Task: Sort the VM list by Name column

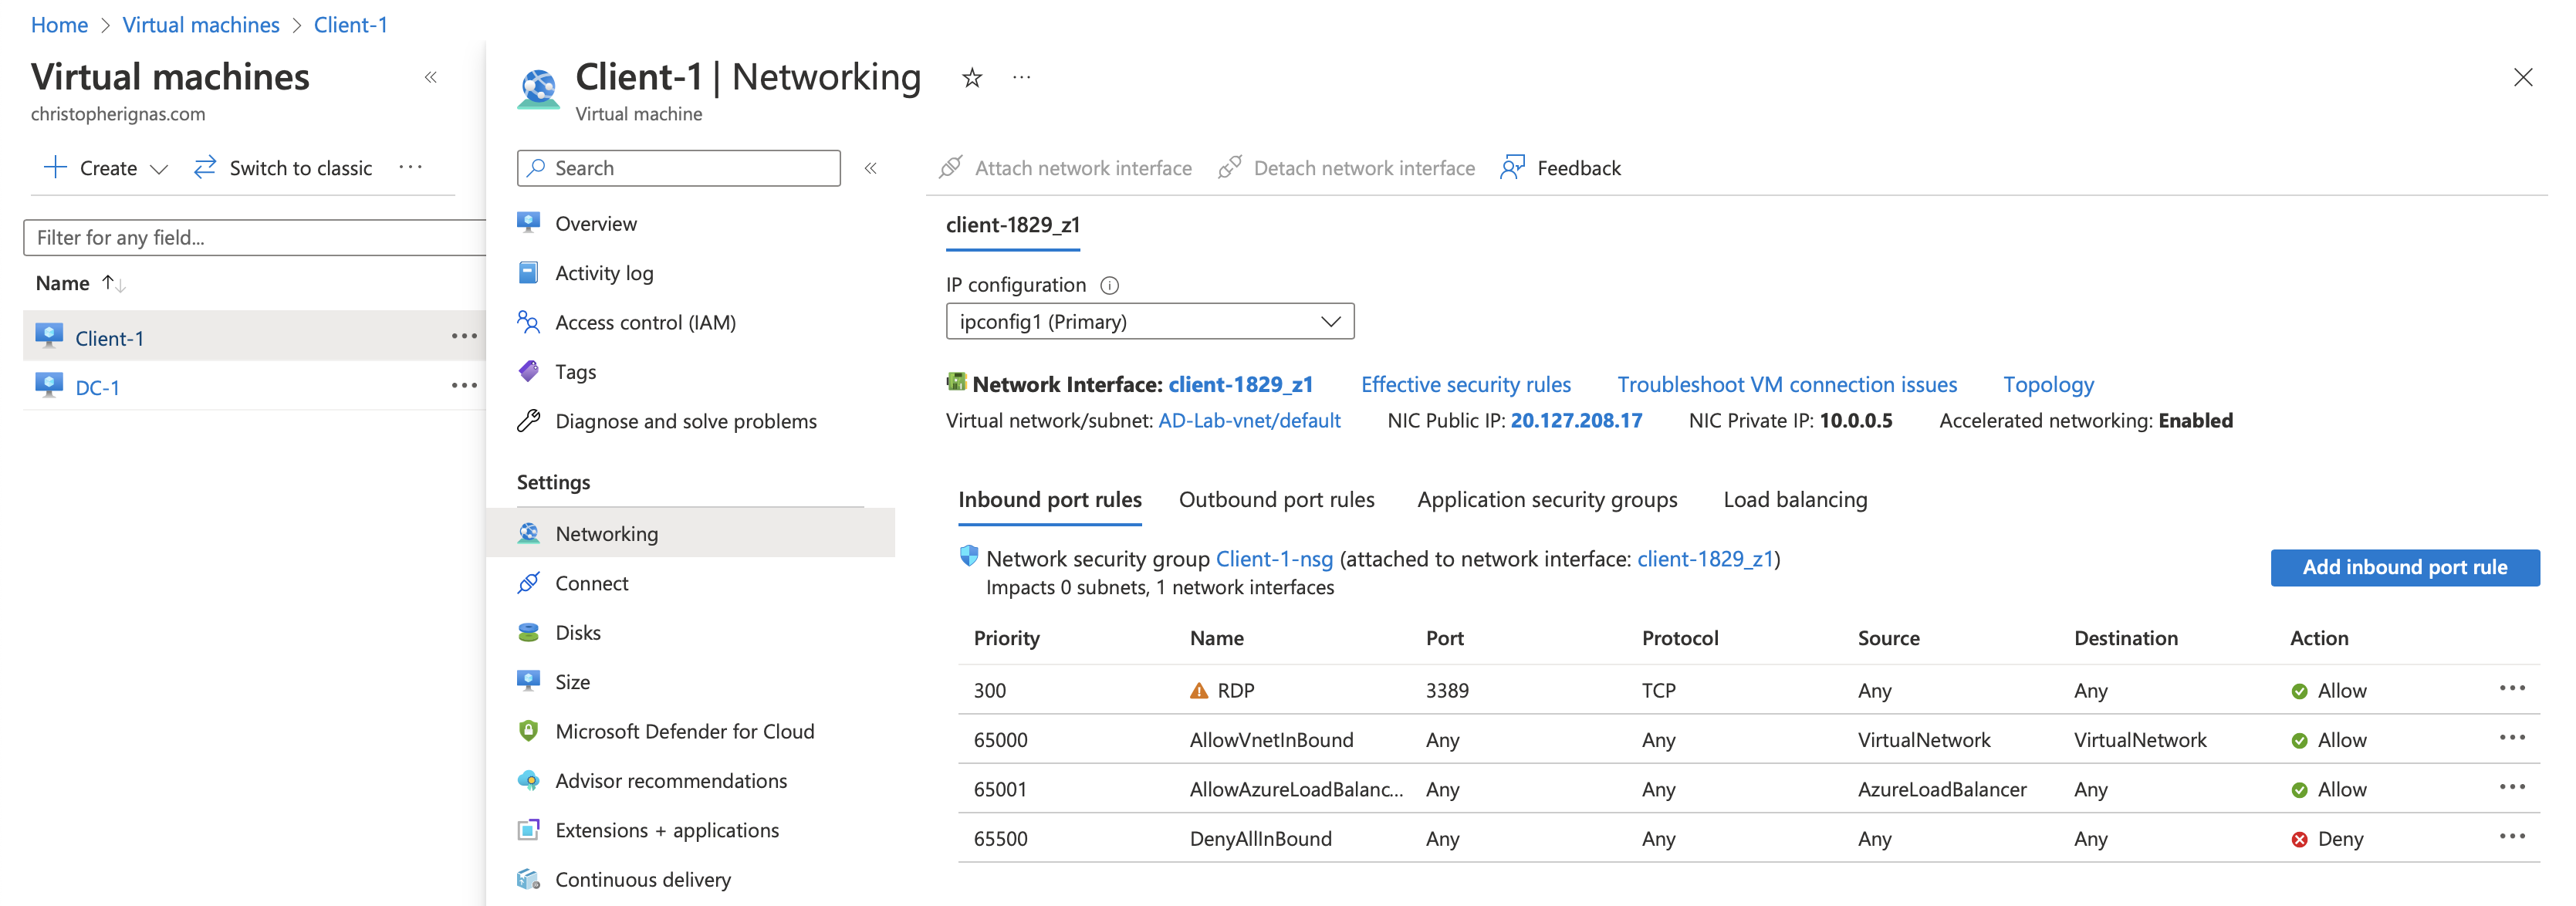Action: tap(80, 284)
